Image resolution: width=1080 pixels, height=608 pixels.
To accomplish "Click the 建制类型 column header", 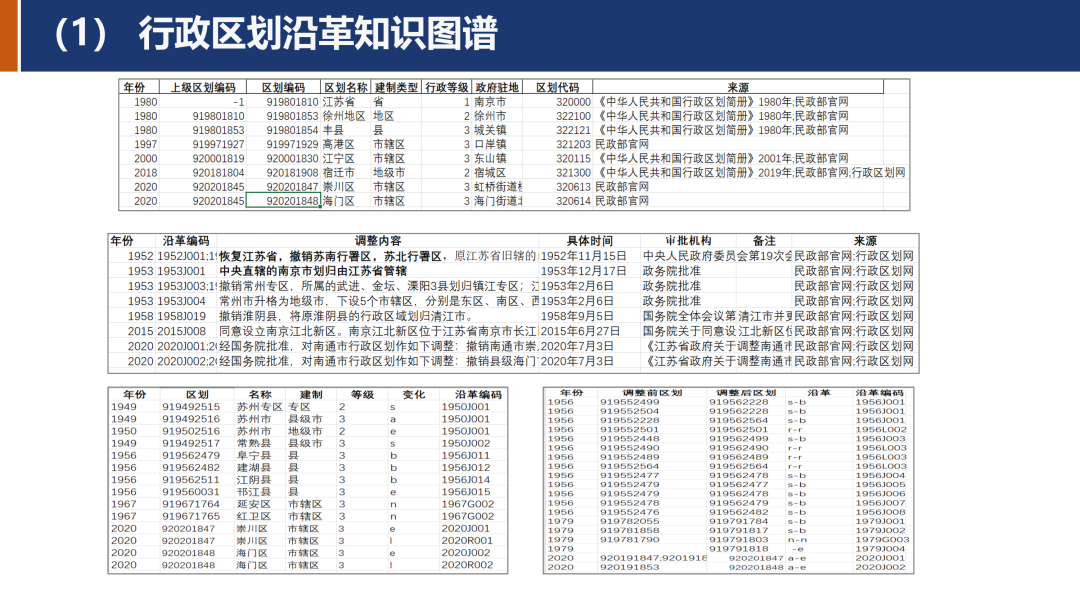I will point(396,87).
